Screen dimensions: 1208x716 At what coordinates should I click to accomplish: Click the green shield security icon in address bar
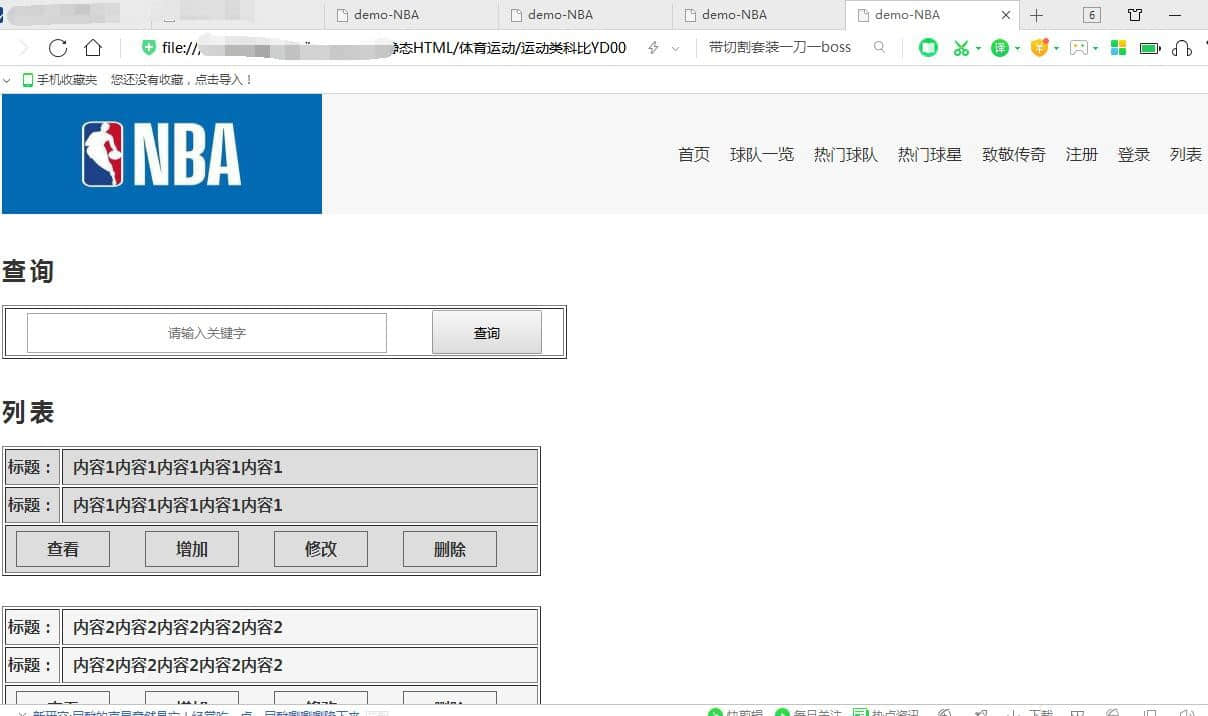coord(149,48)
